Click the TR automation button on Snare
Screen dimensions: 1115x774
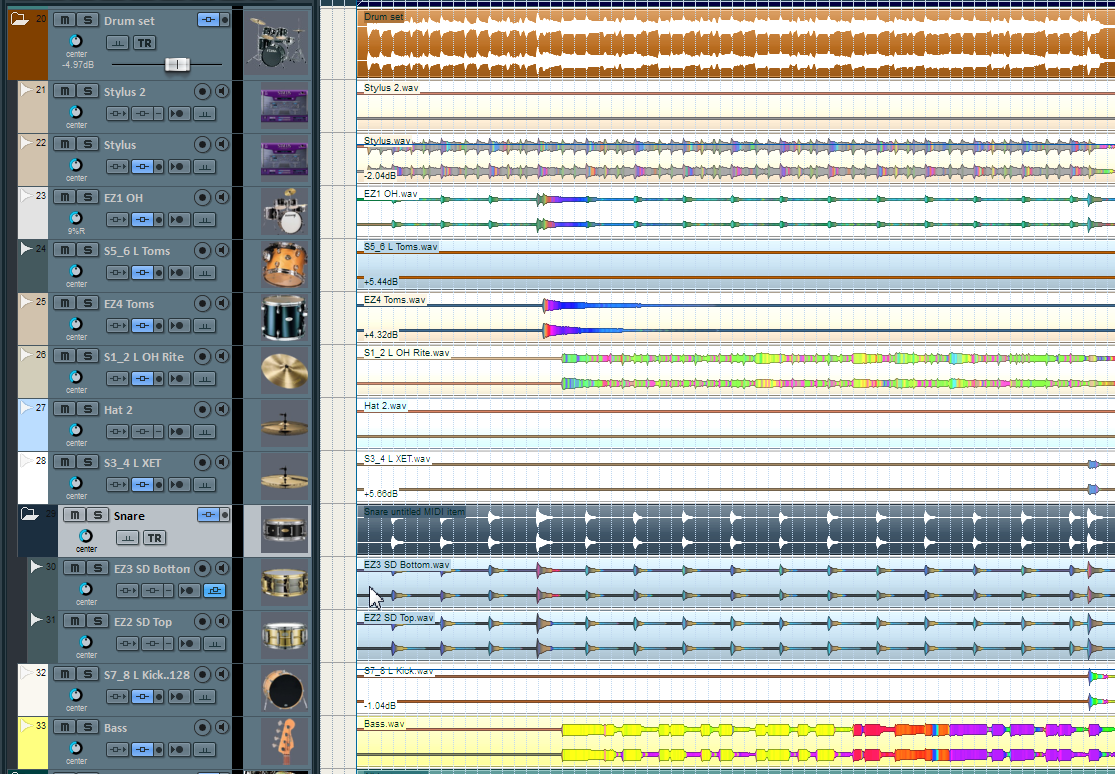pos(154,538)
